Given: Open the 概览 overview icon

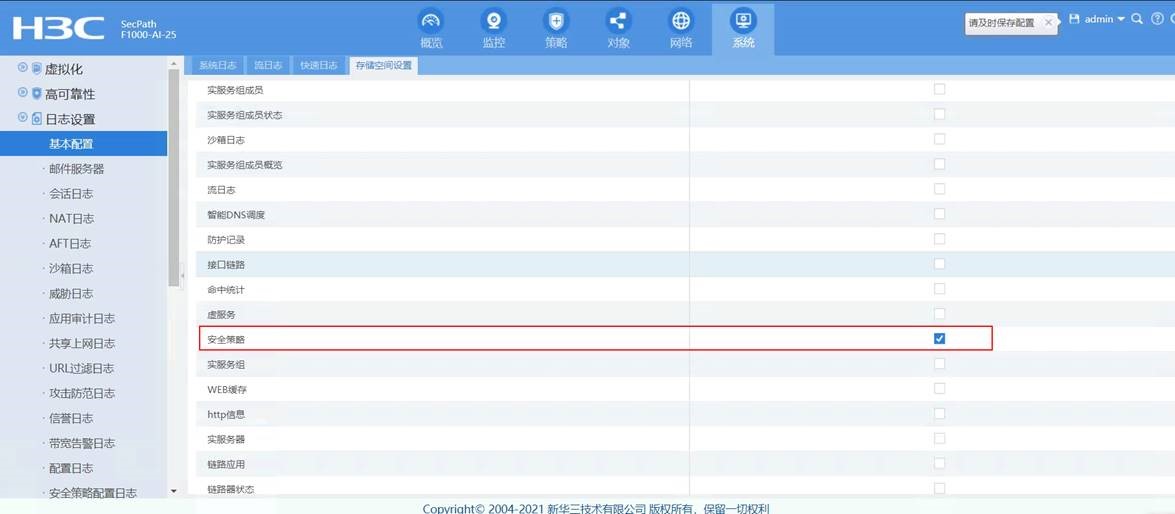Looking at the screenshot, I should click(431, 20).
